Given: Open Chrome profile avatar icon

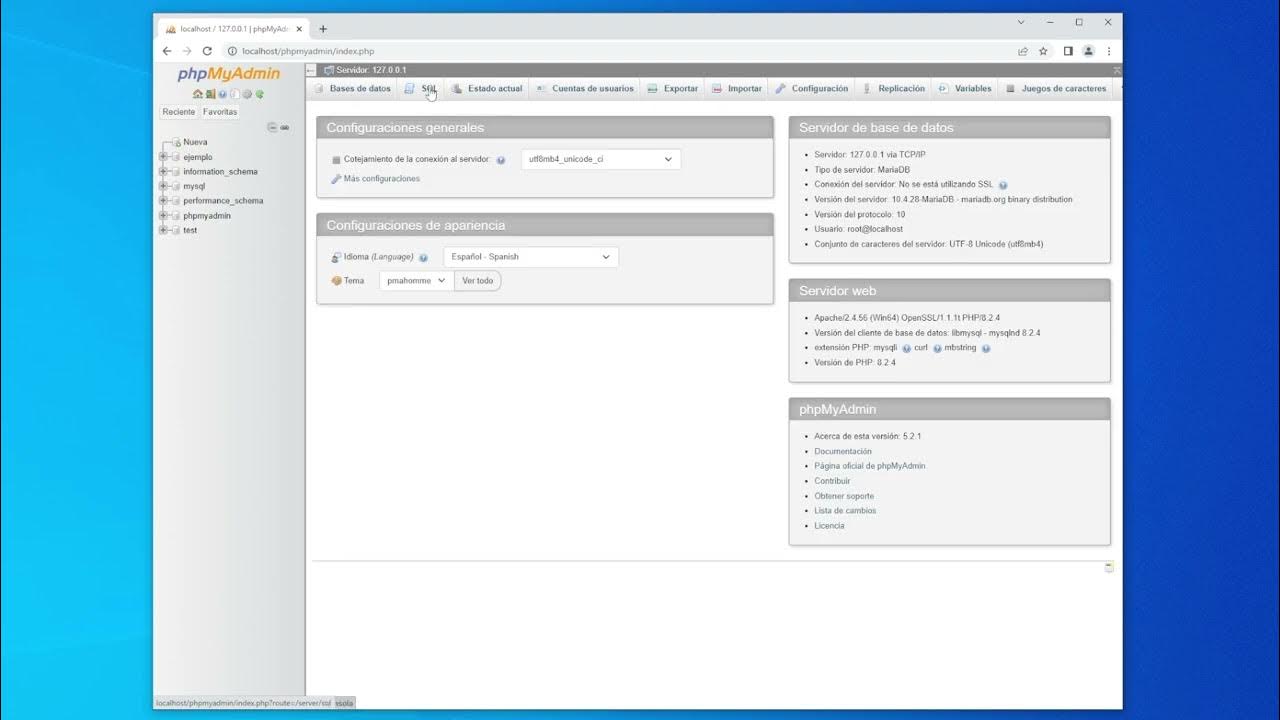Looking at the screenshot, I should tap(1088, 51).
